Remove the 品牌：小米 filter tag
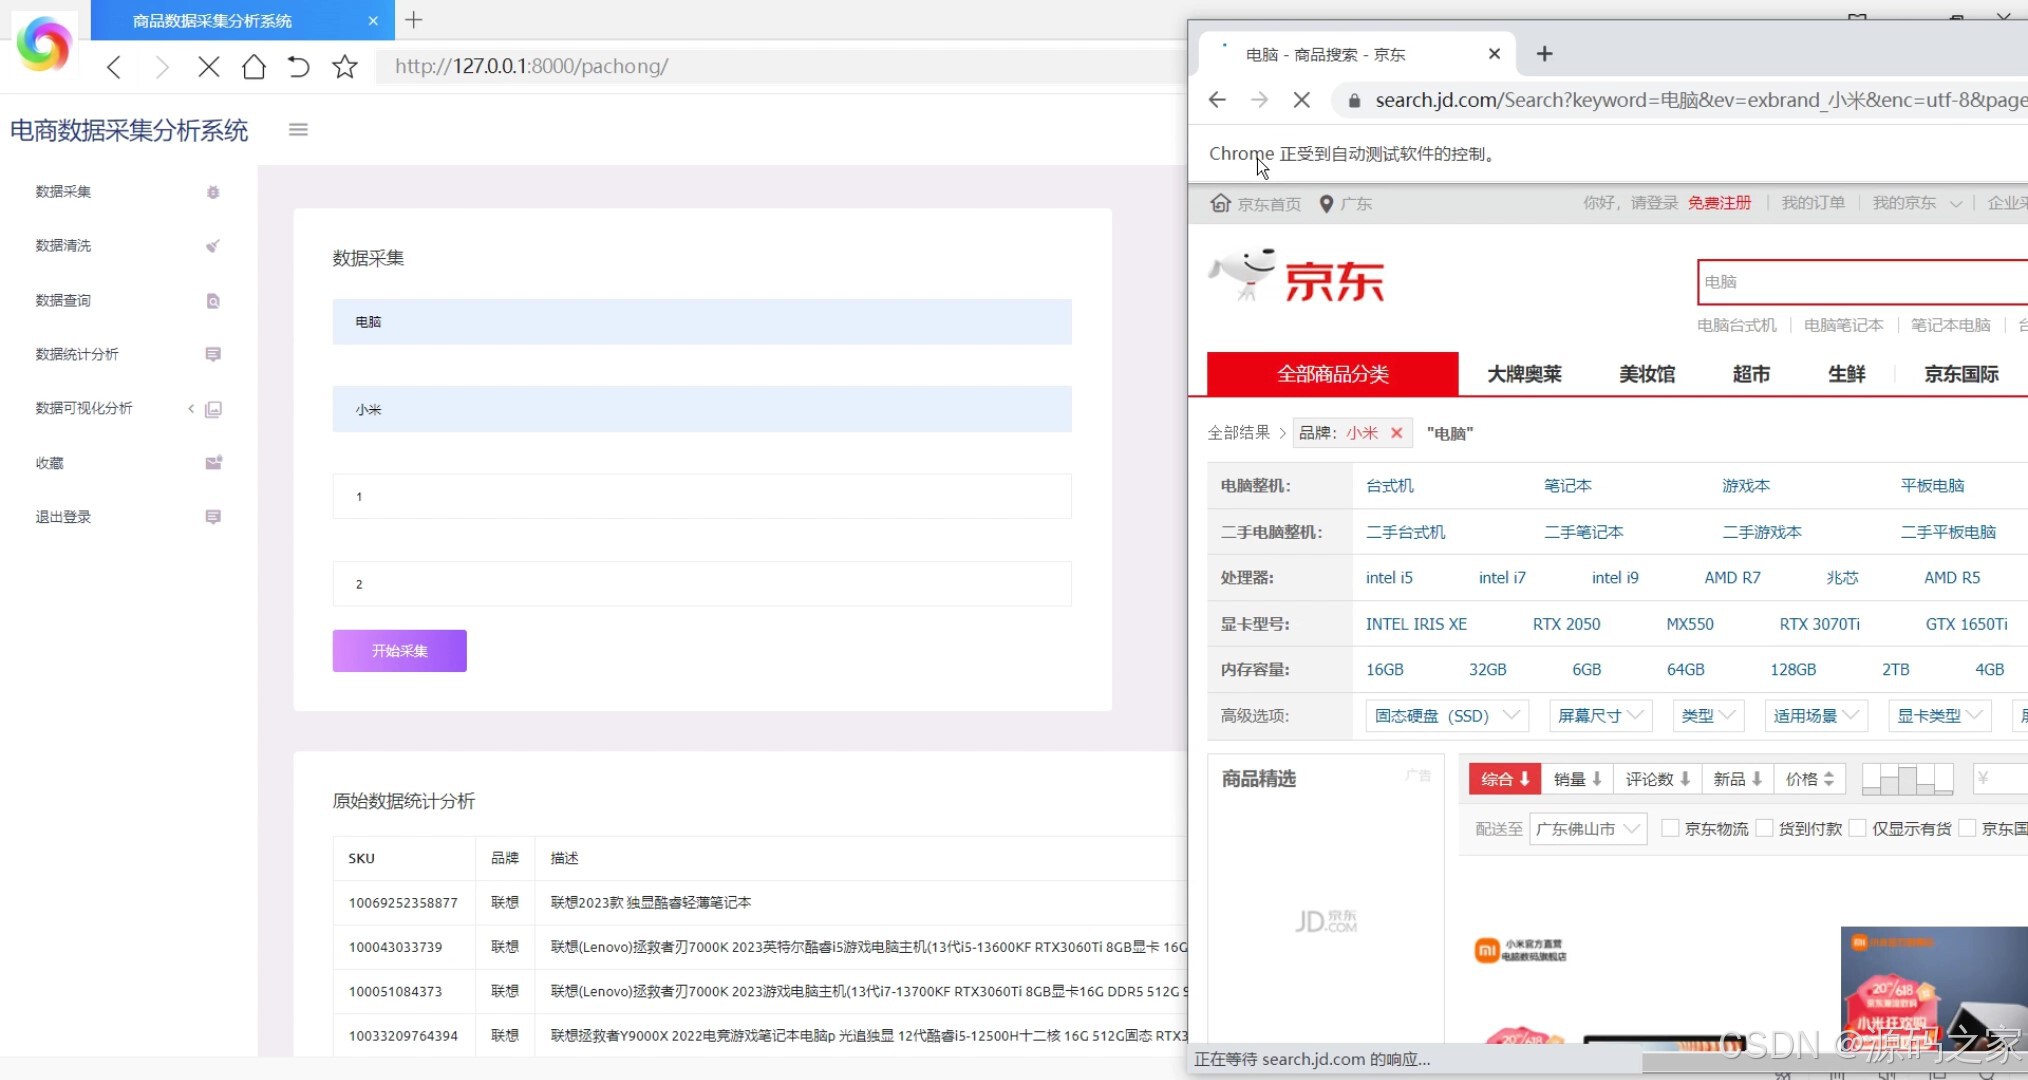 pyautogui.click(x=1397, y=432)
